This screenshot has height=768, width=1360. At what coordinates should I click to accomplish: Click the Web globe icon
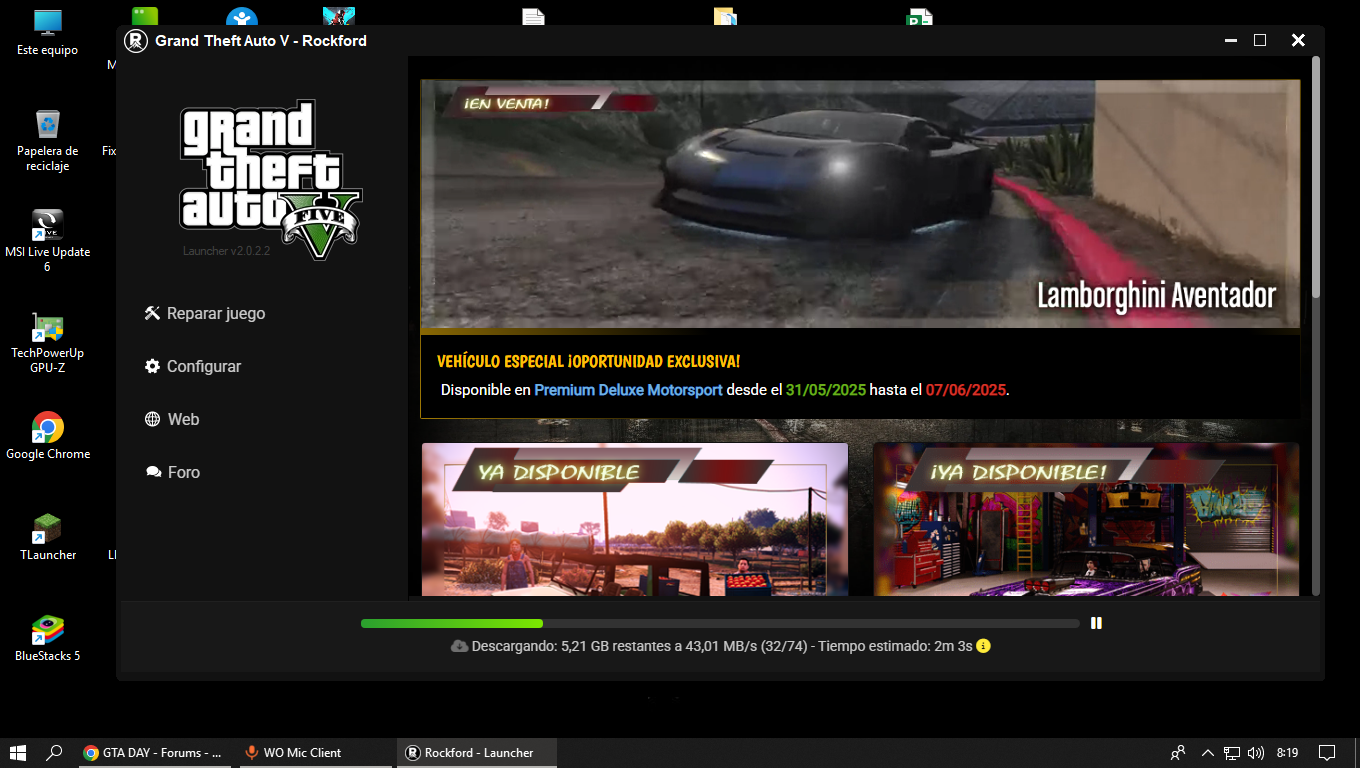point(153,419)
